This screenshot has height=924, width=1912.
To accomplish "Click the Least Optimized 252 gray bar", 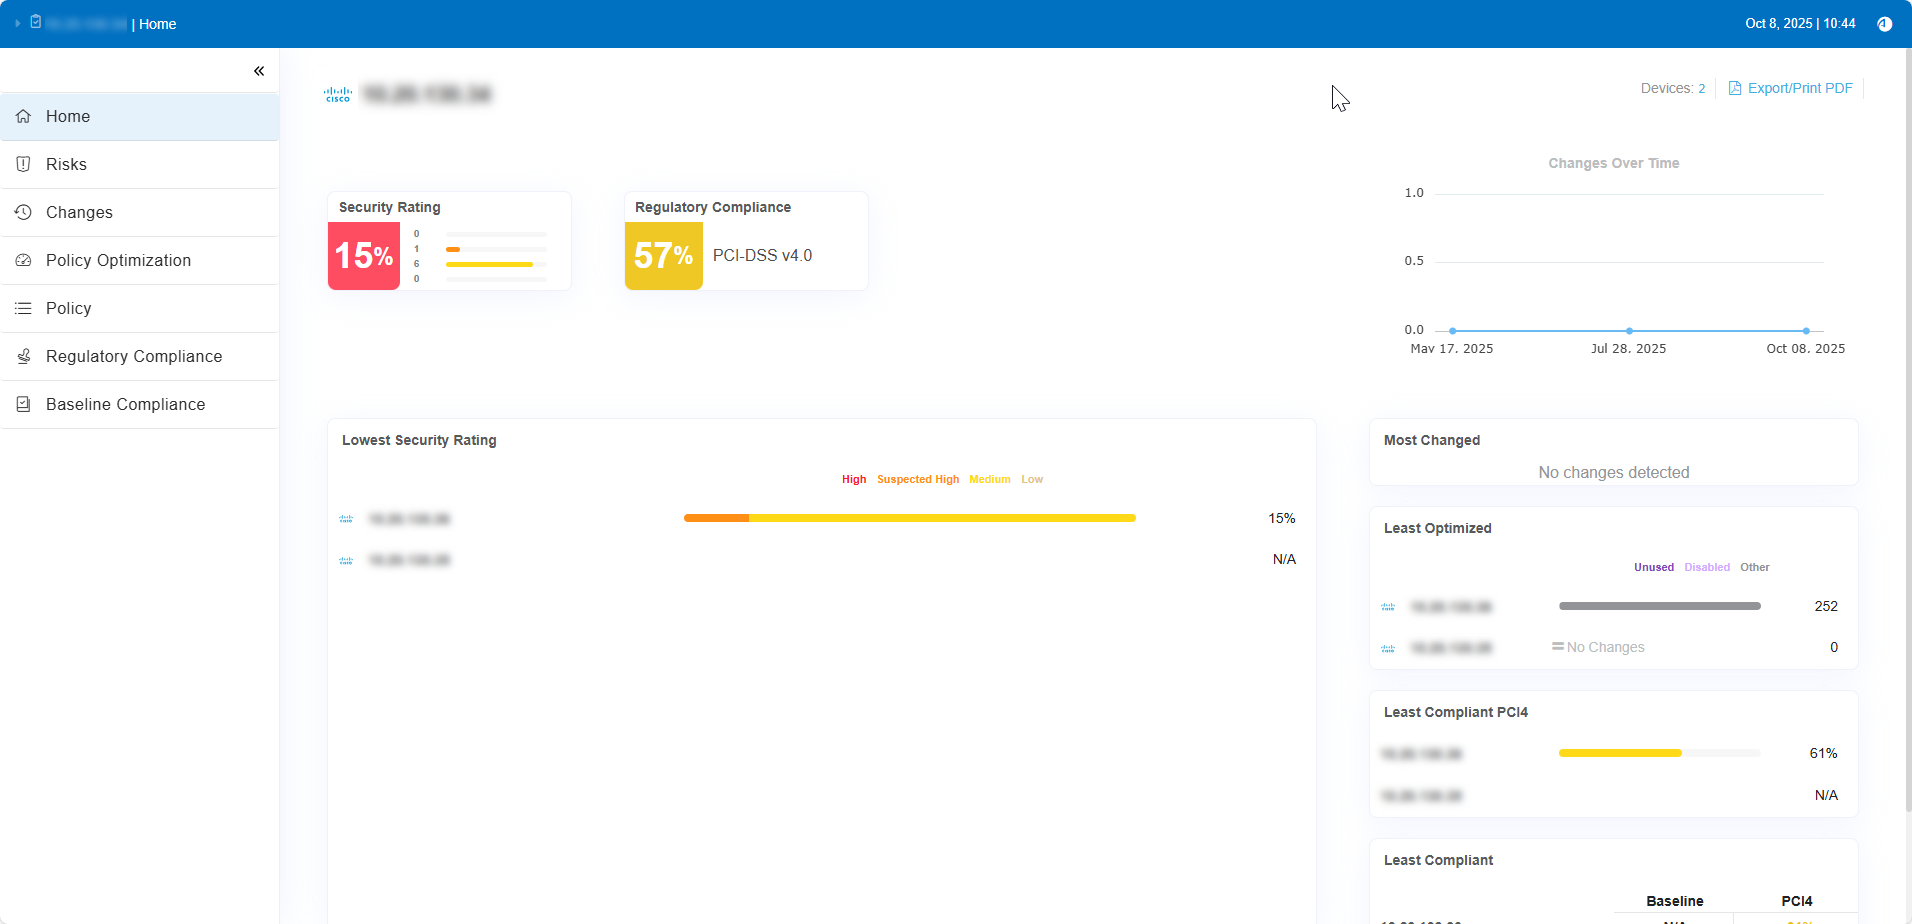I will click(1659, 606).
